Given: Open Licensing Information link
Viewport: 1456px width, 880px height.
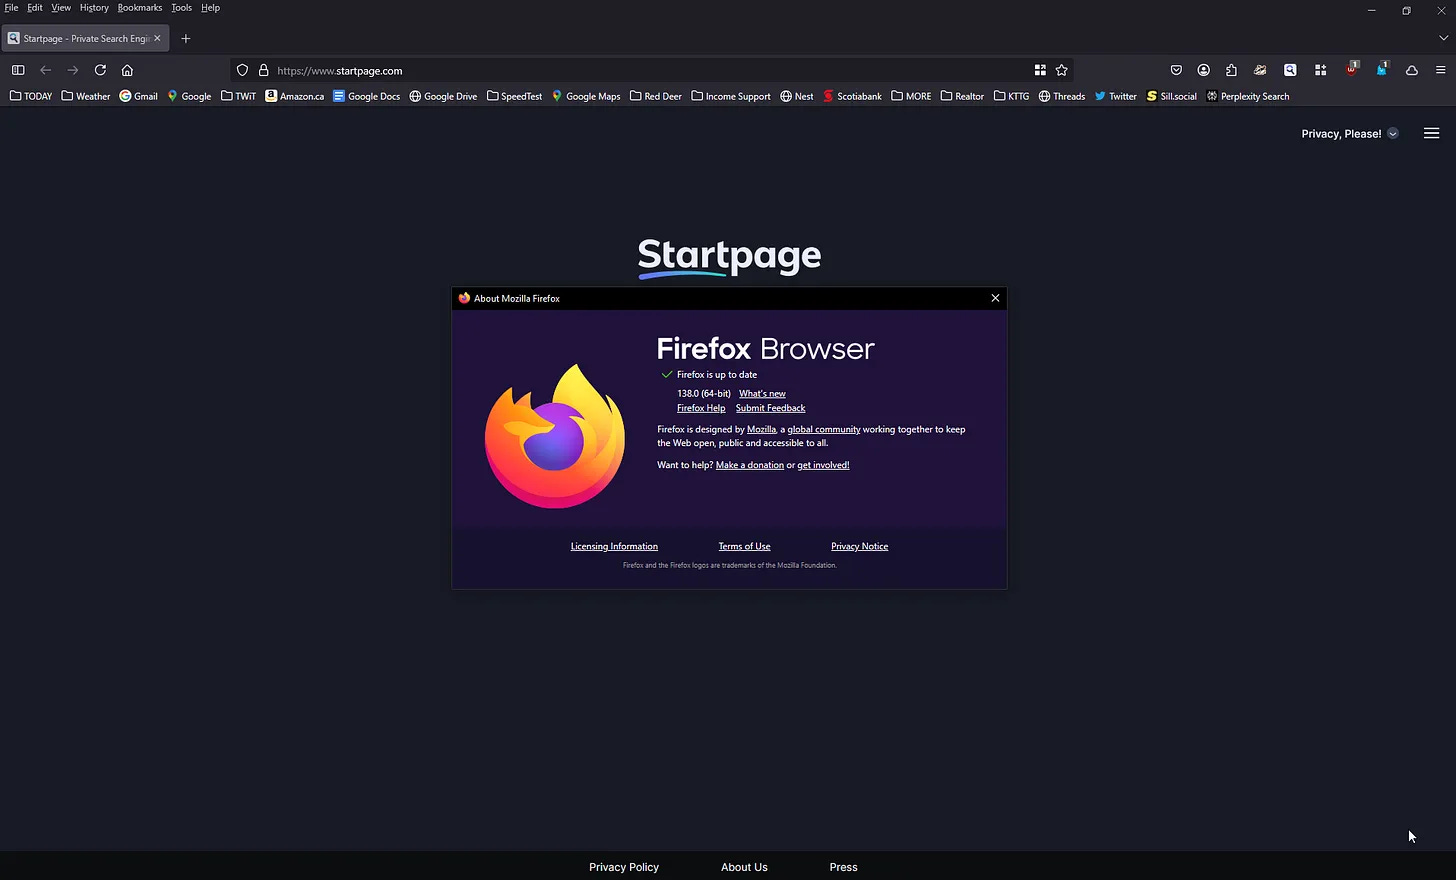Looking at the screenshot, I should [x=614, y=546].
